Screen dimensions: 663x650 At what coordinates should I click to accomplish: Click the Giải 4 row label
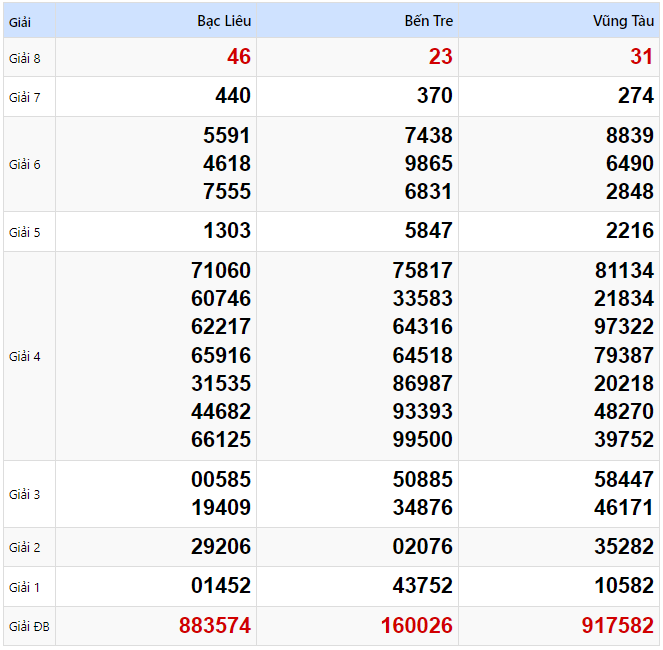25,356
